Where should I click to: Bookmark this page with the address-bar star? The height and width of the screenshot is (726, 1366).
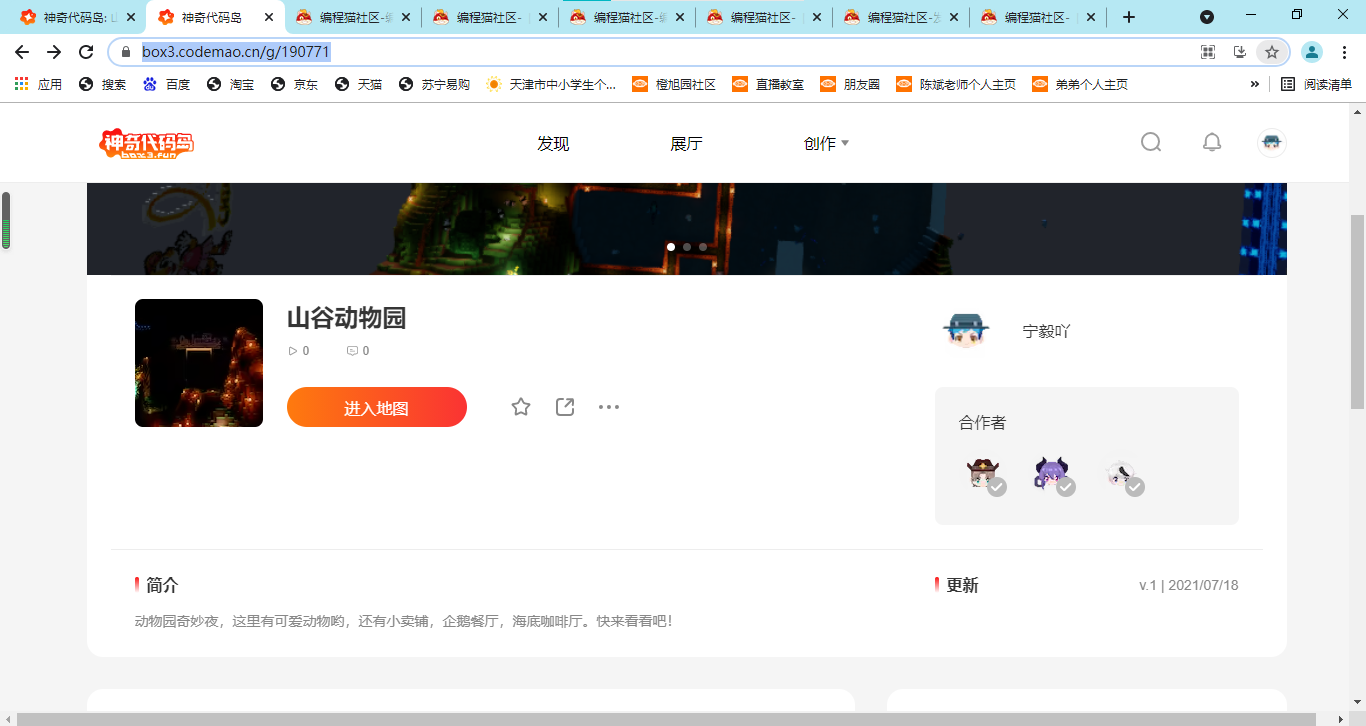pyautogui.click(x=1272, y=52)
